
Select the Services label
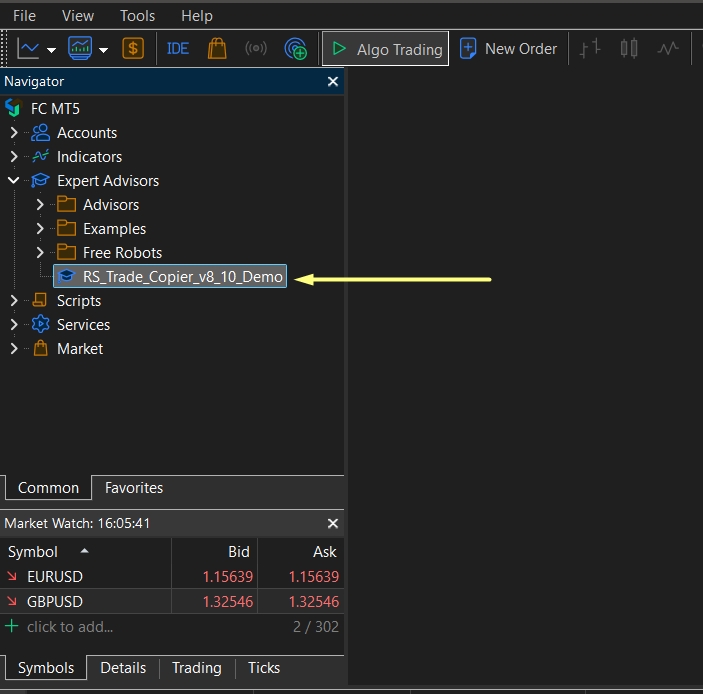(x=83, y=325)
